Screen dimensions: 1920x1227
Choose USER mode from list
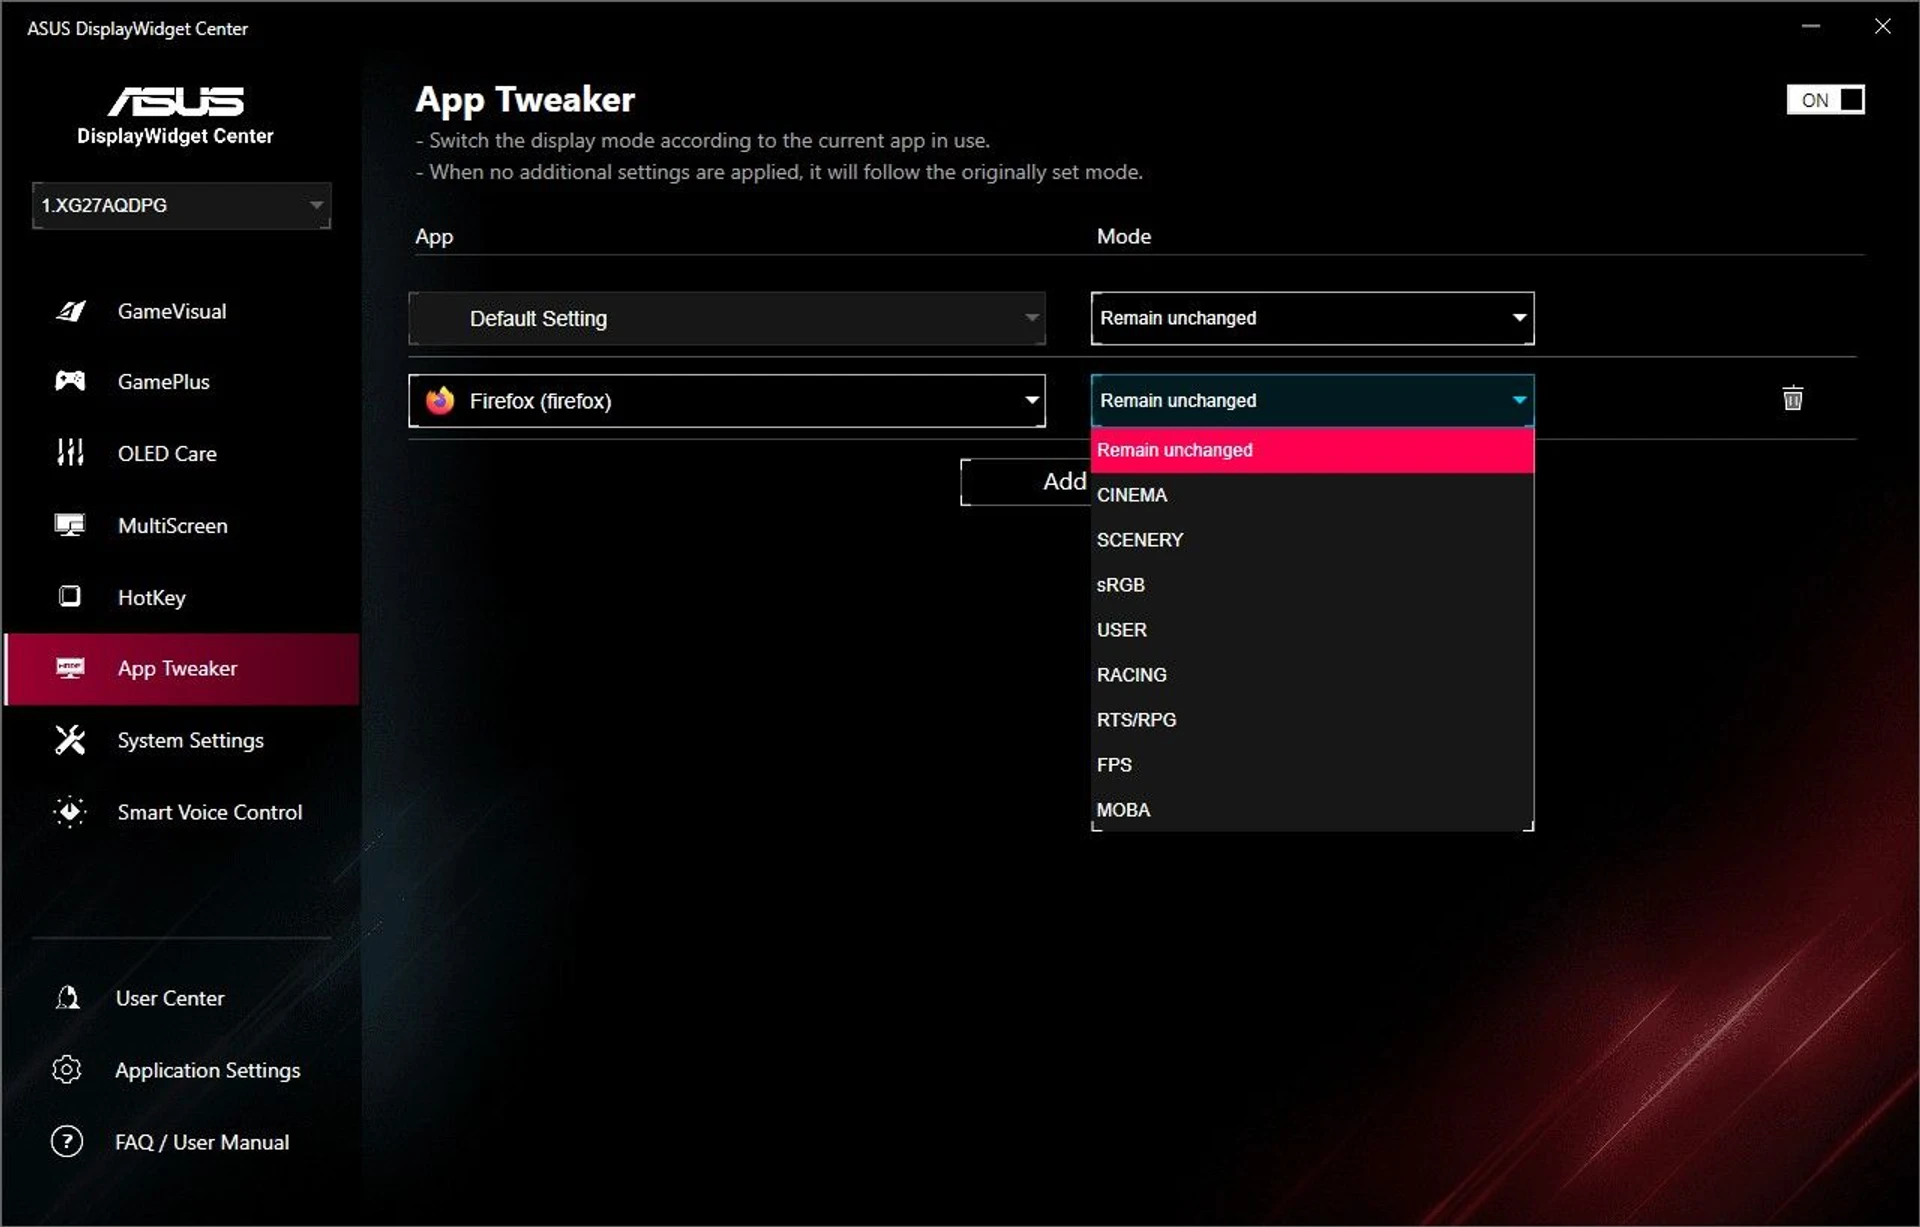(1312, 630)
